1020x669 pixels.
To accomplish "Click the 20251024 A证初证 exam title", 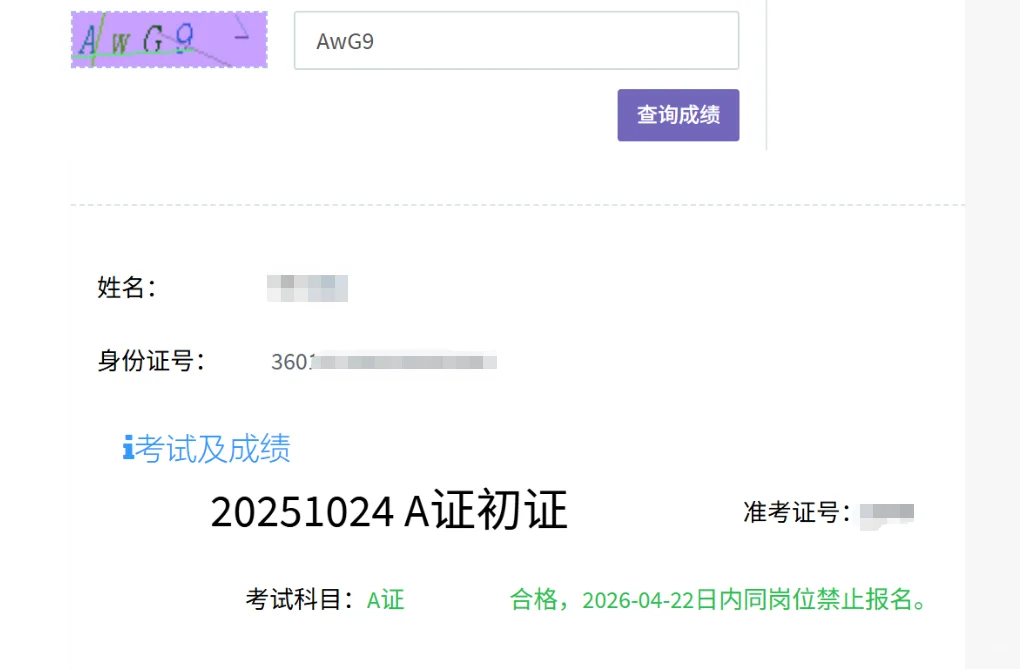I will [390, 512].
